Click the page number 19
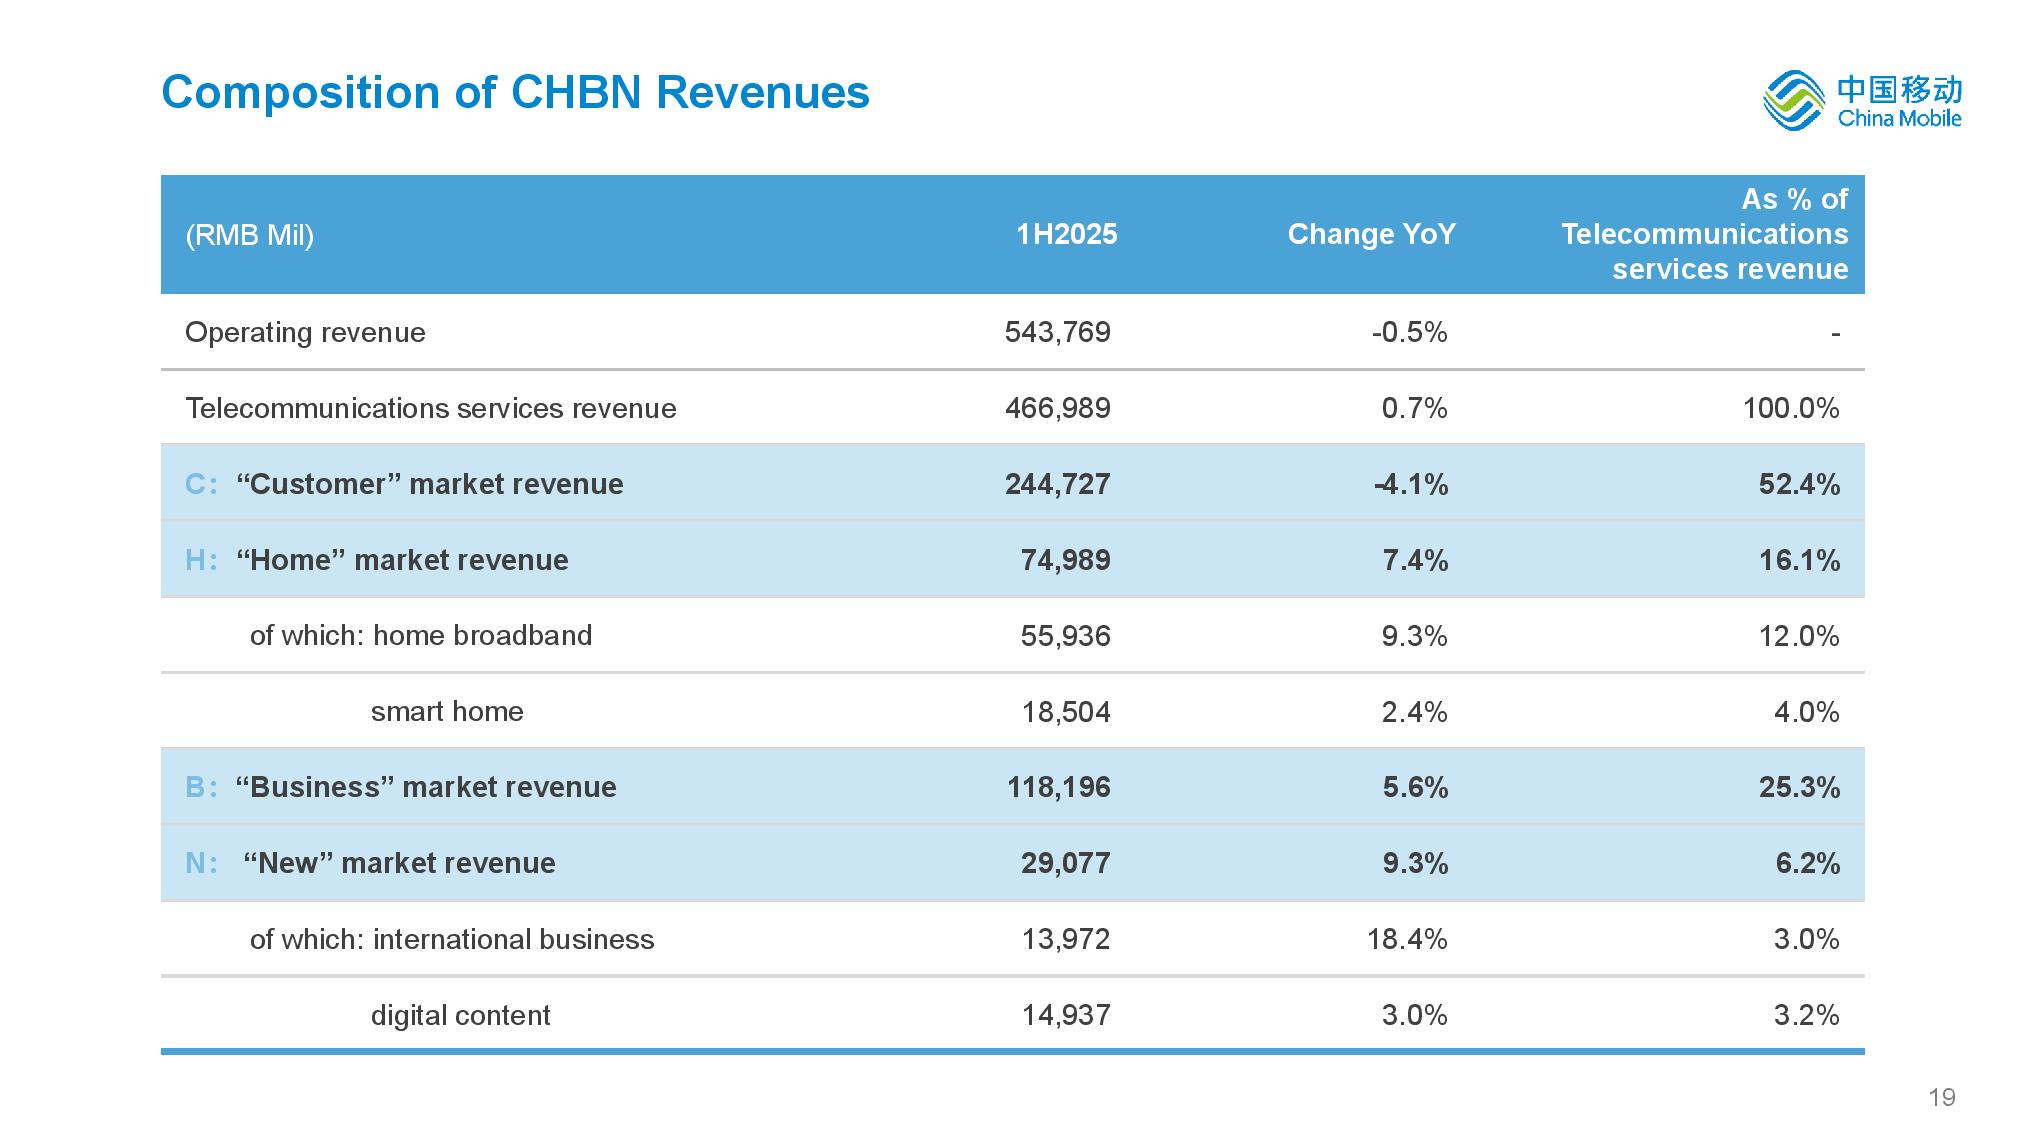This screenshot has width=2038, height=1146. pos(1941,1097)
